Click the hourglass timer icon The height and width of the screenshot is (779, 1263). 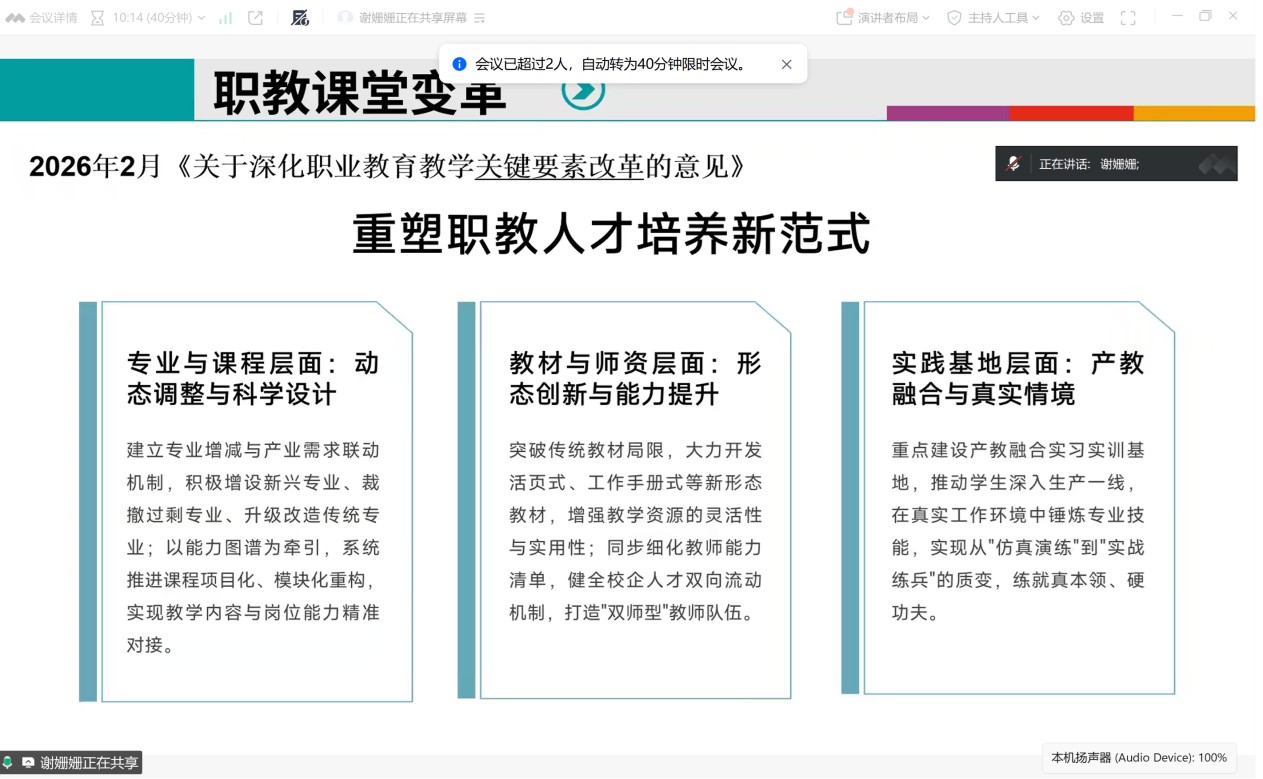pos(97,18)
